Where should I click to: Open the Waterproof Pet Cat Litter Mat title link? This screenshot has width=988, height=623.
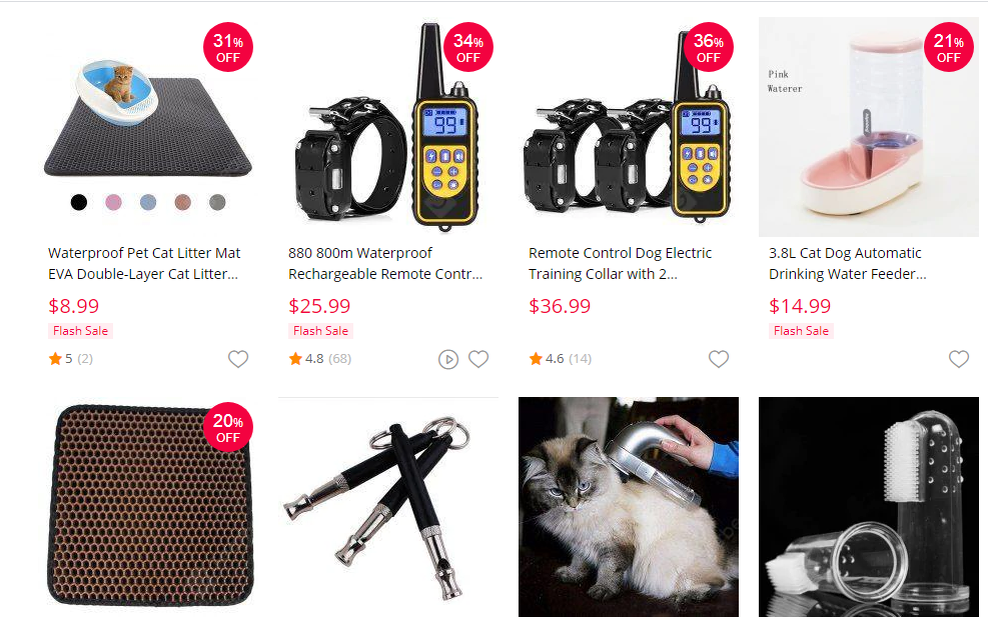144,263
